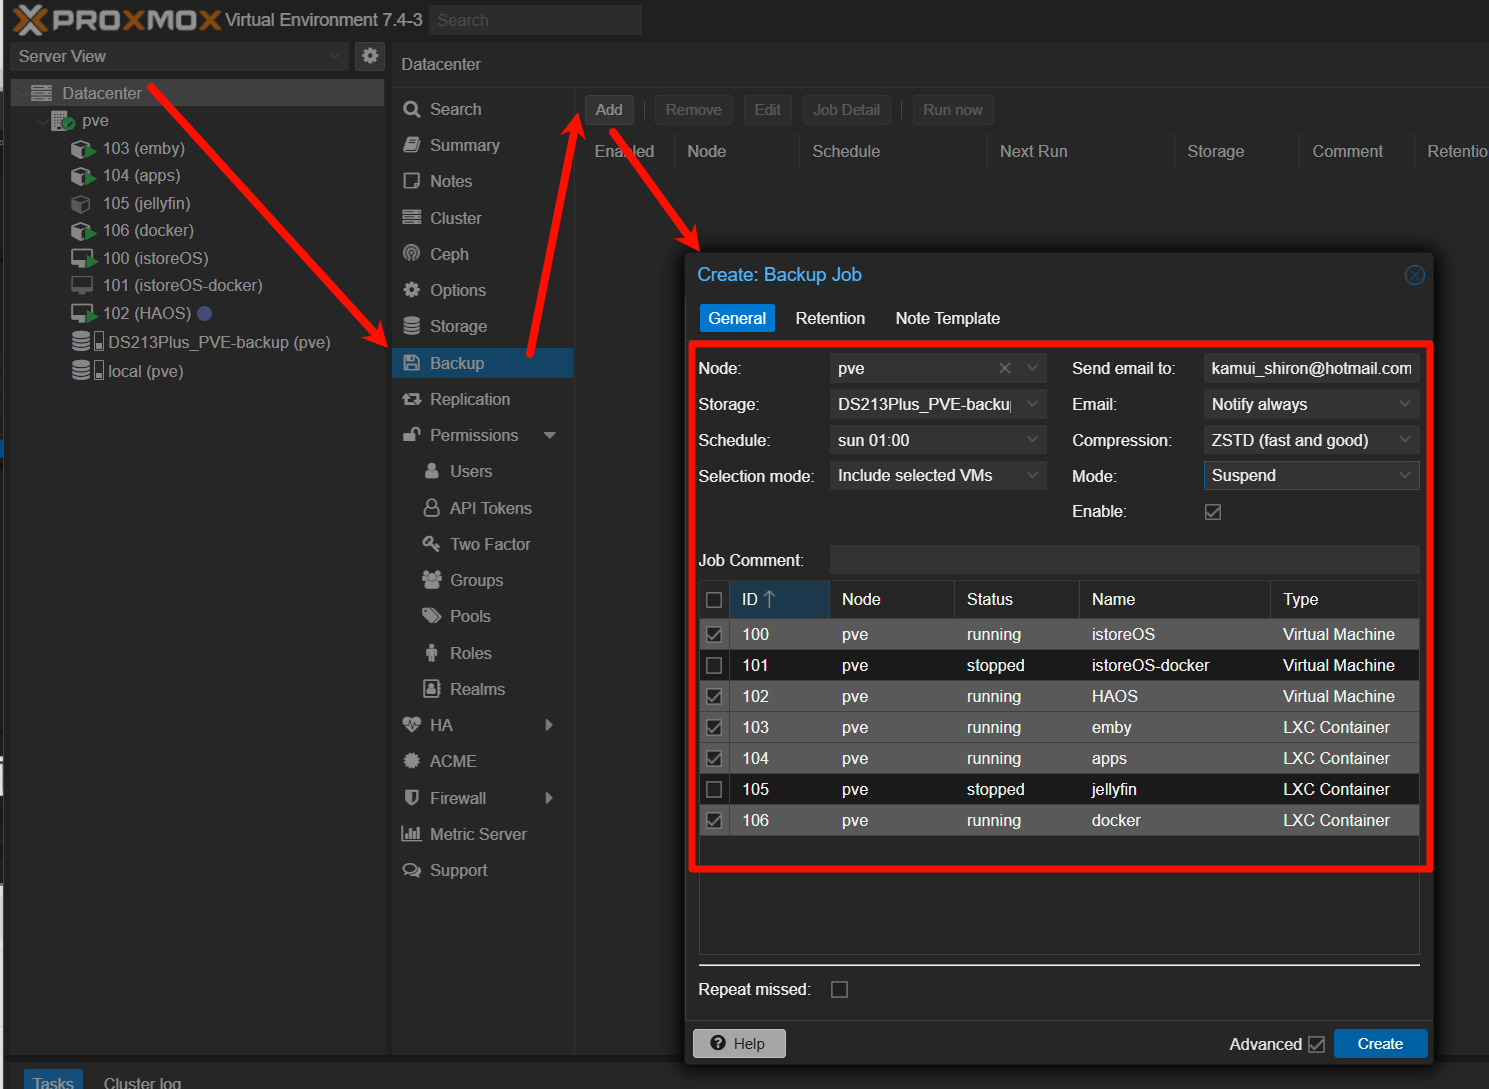Viewport: 1489px width, 1089px height.
Task: Open the Tasks tab at bottom
Action: click(53, 1082)
